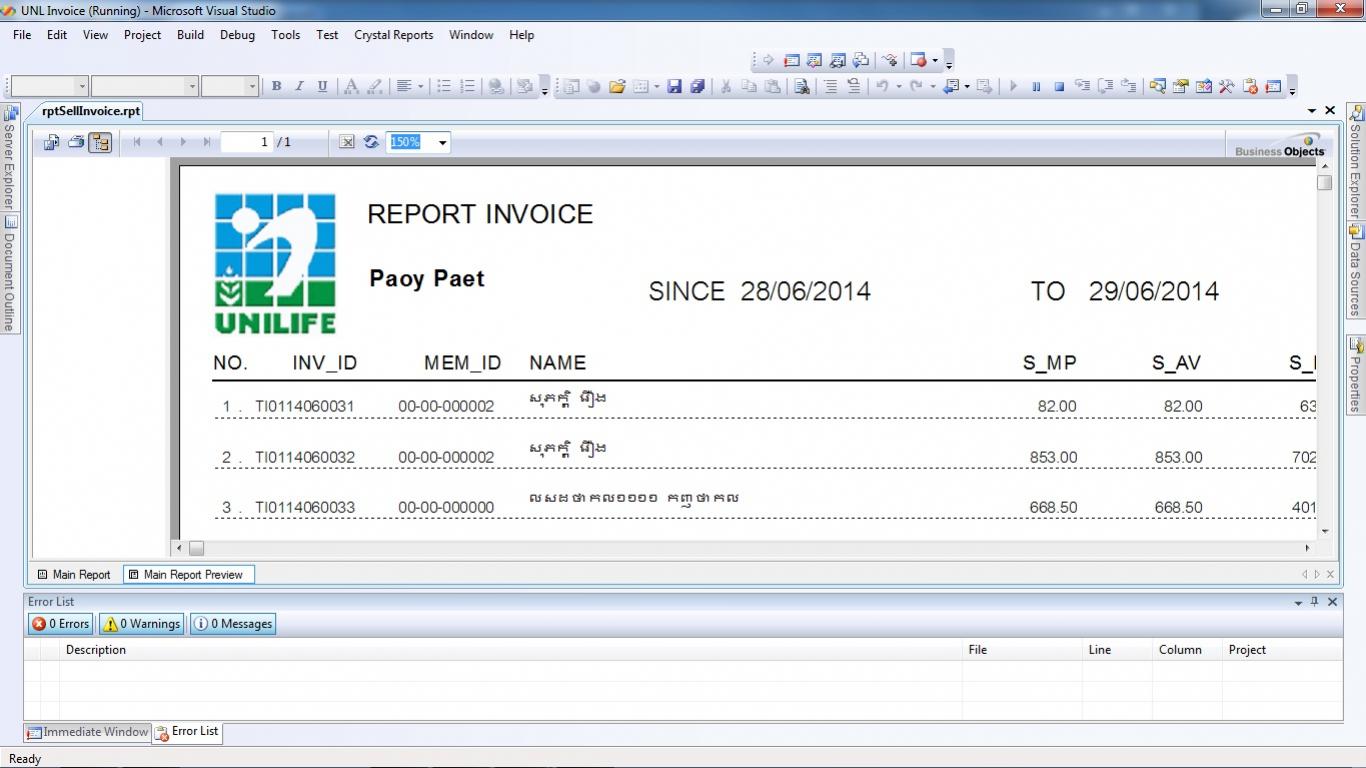This screenshot has width=1366, height=768.
Task: Click the report's vertical scrollbar thumb
Action: pos(1325,182)
